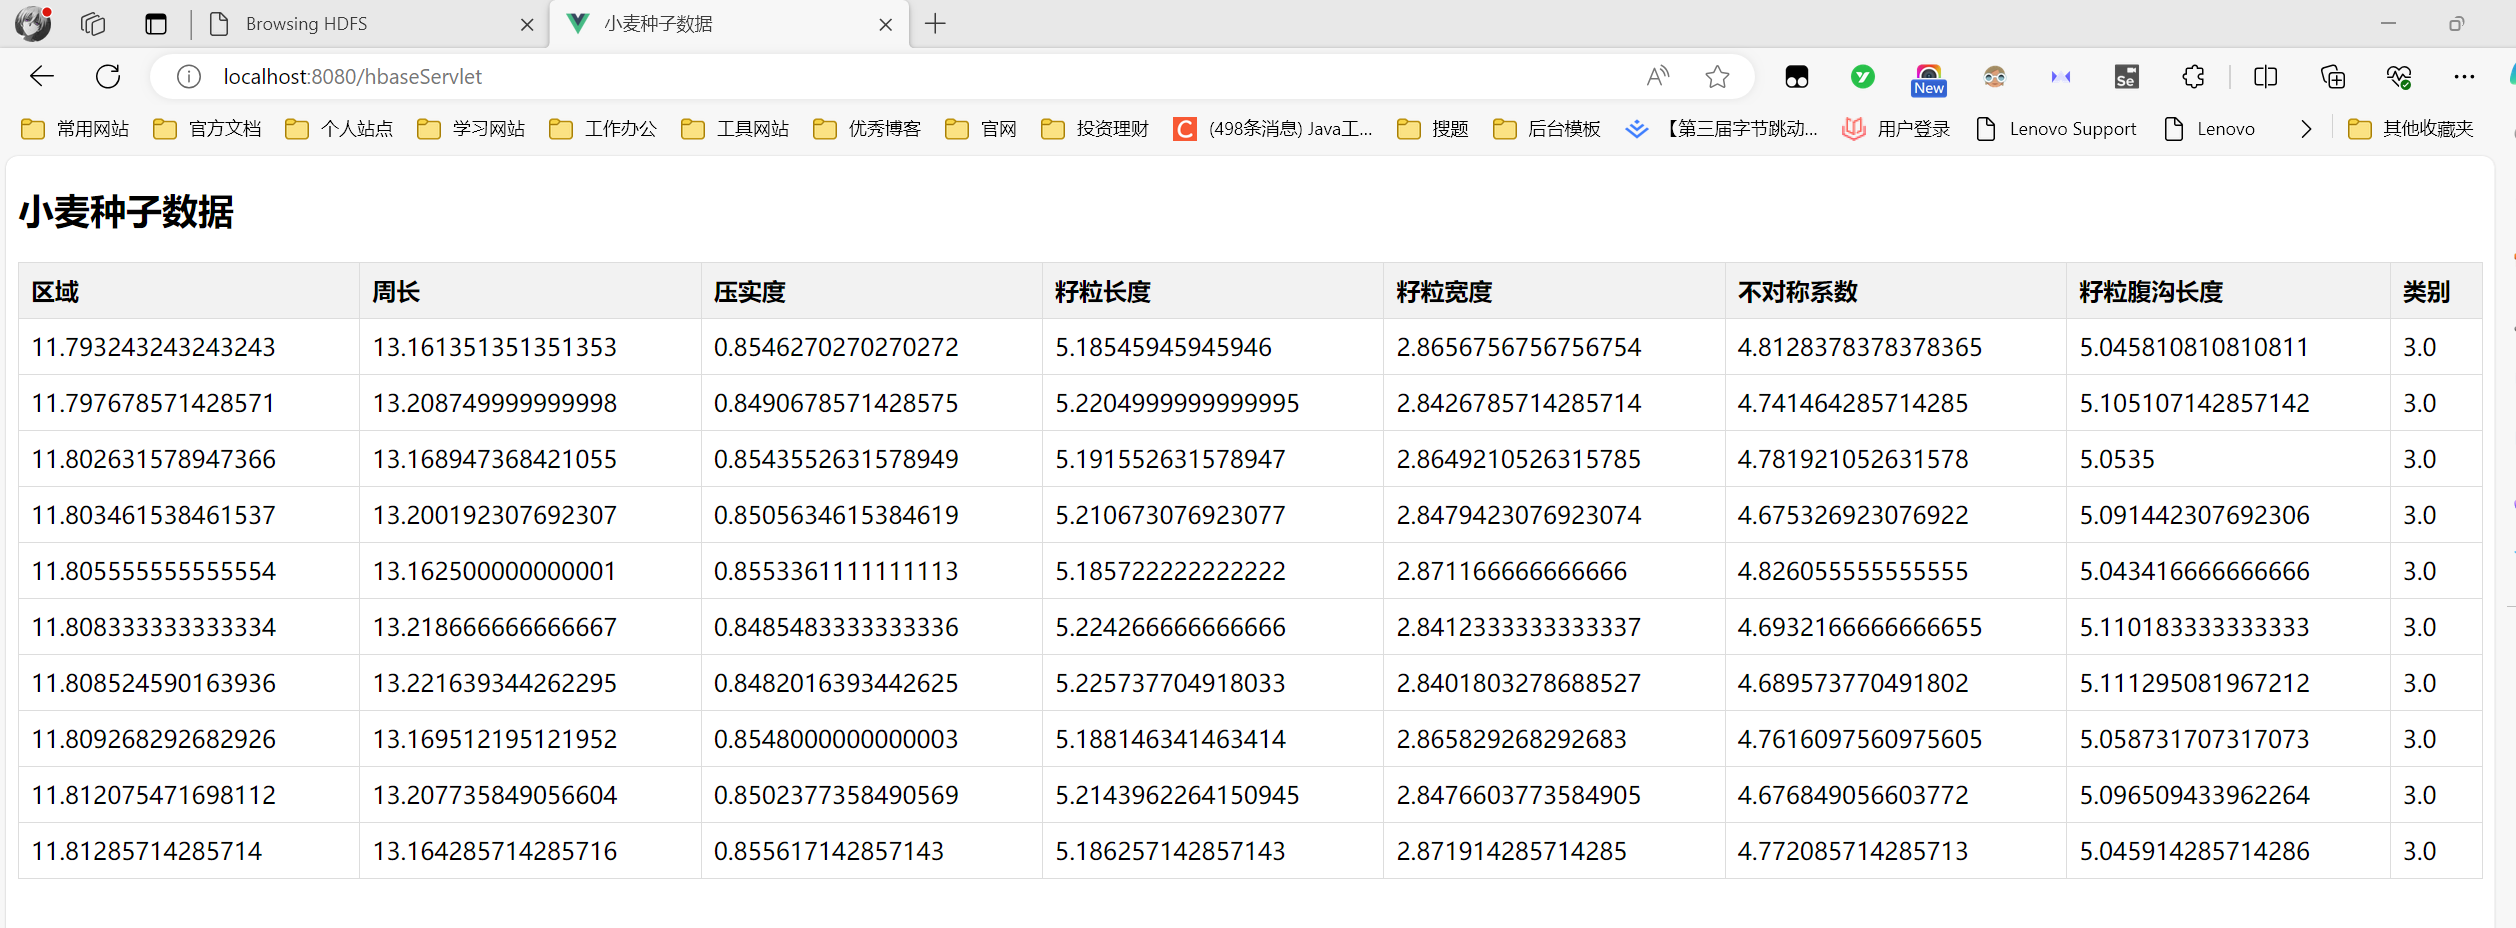
Task: Open the blue bow-tie extension icon
Action: pos(2061,76)
